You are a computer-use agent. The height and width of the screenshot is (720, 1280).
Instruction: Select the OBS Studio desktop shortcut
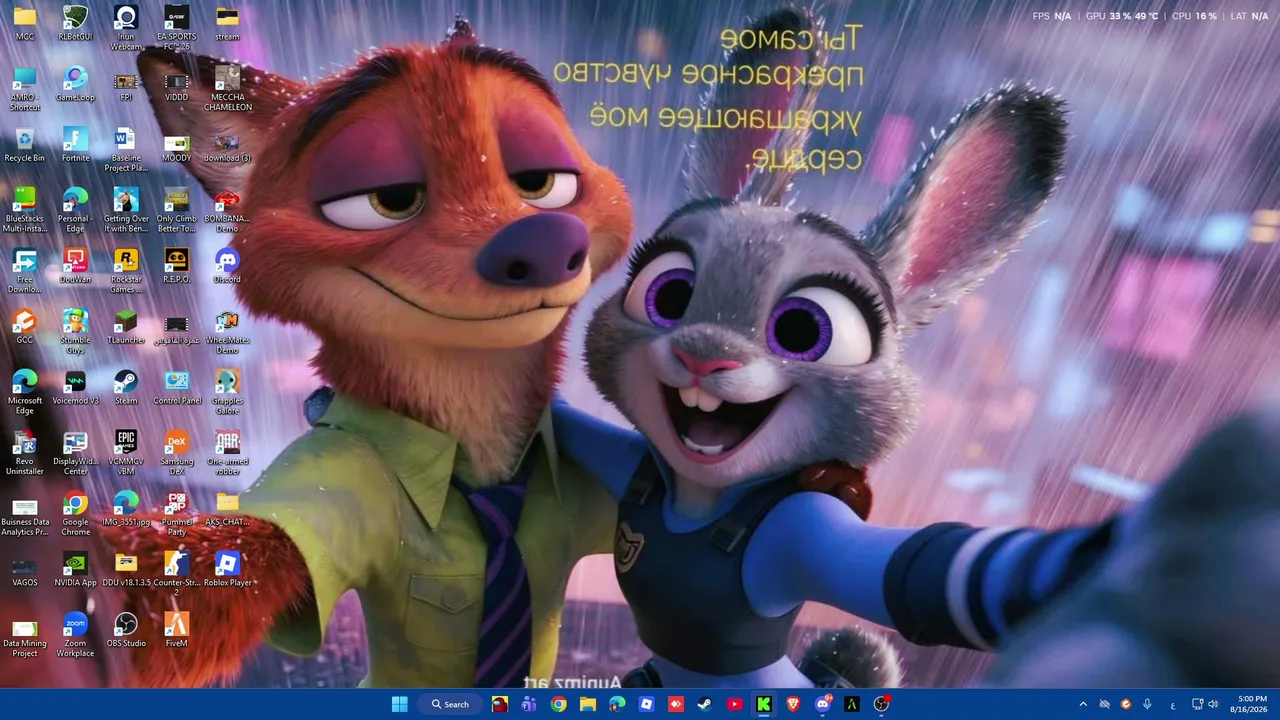[126, 631]
